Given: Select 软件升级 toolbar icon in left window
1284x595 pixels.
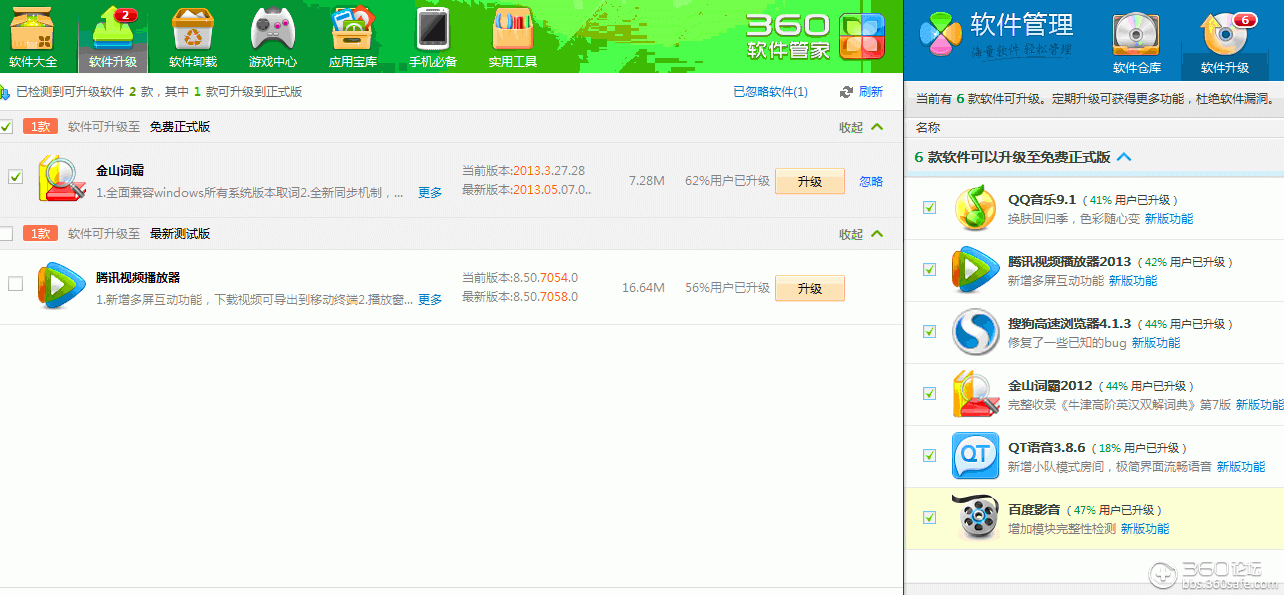Looking at the screenshot, I should [113, 37].
